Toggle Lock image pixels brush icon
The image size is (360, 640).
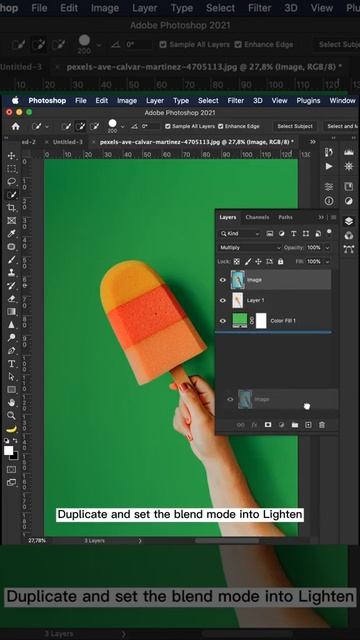point(248,262)
